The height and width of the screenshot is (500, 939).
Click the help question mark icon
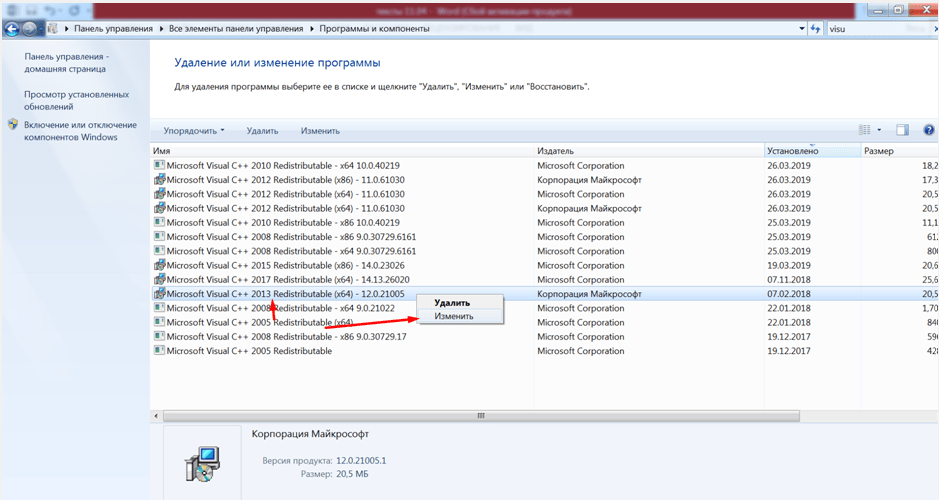[x=928, y=130]
